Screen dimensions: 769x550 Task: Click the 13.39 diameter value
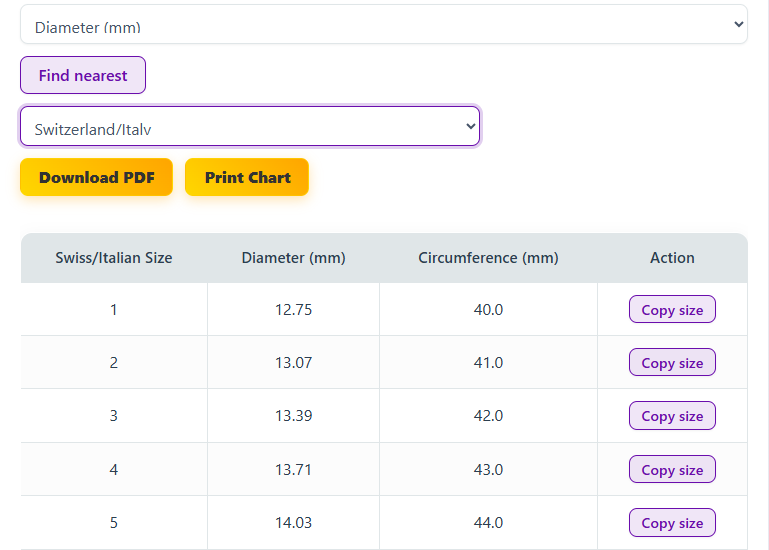(x=293, y=416)
